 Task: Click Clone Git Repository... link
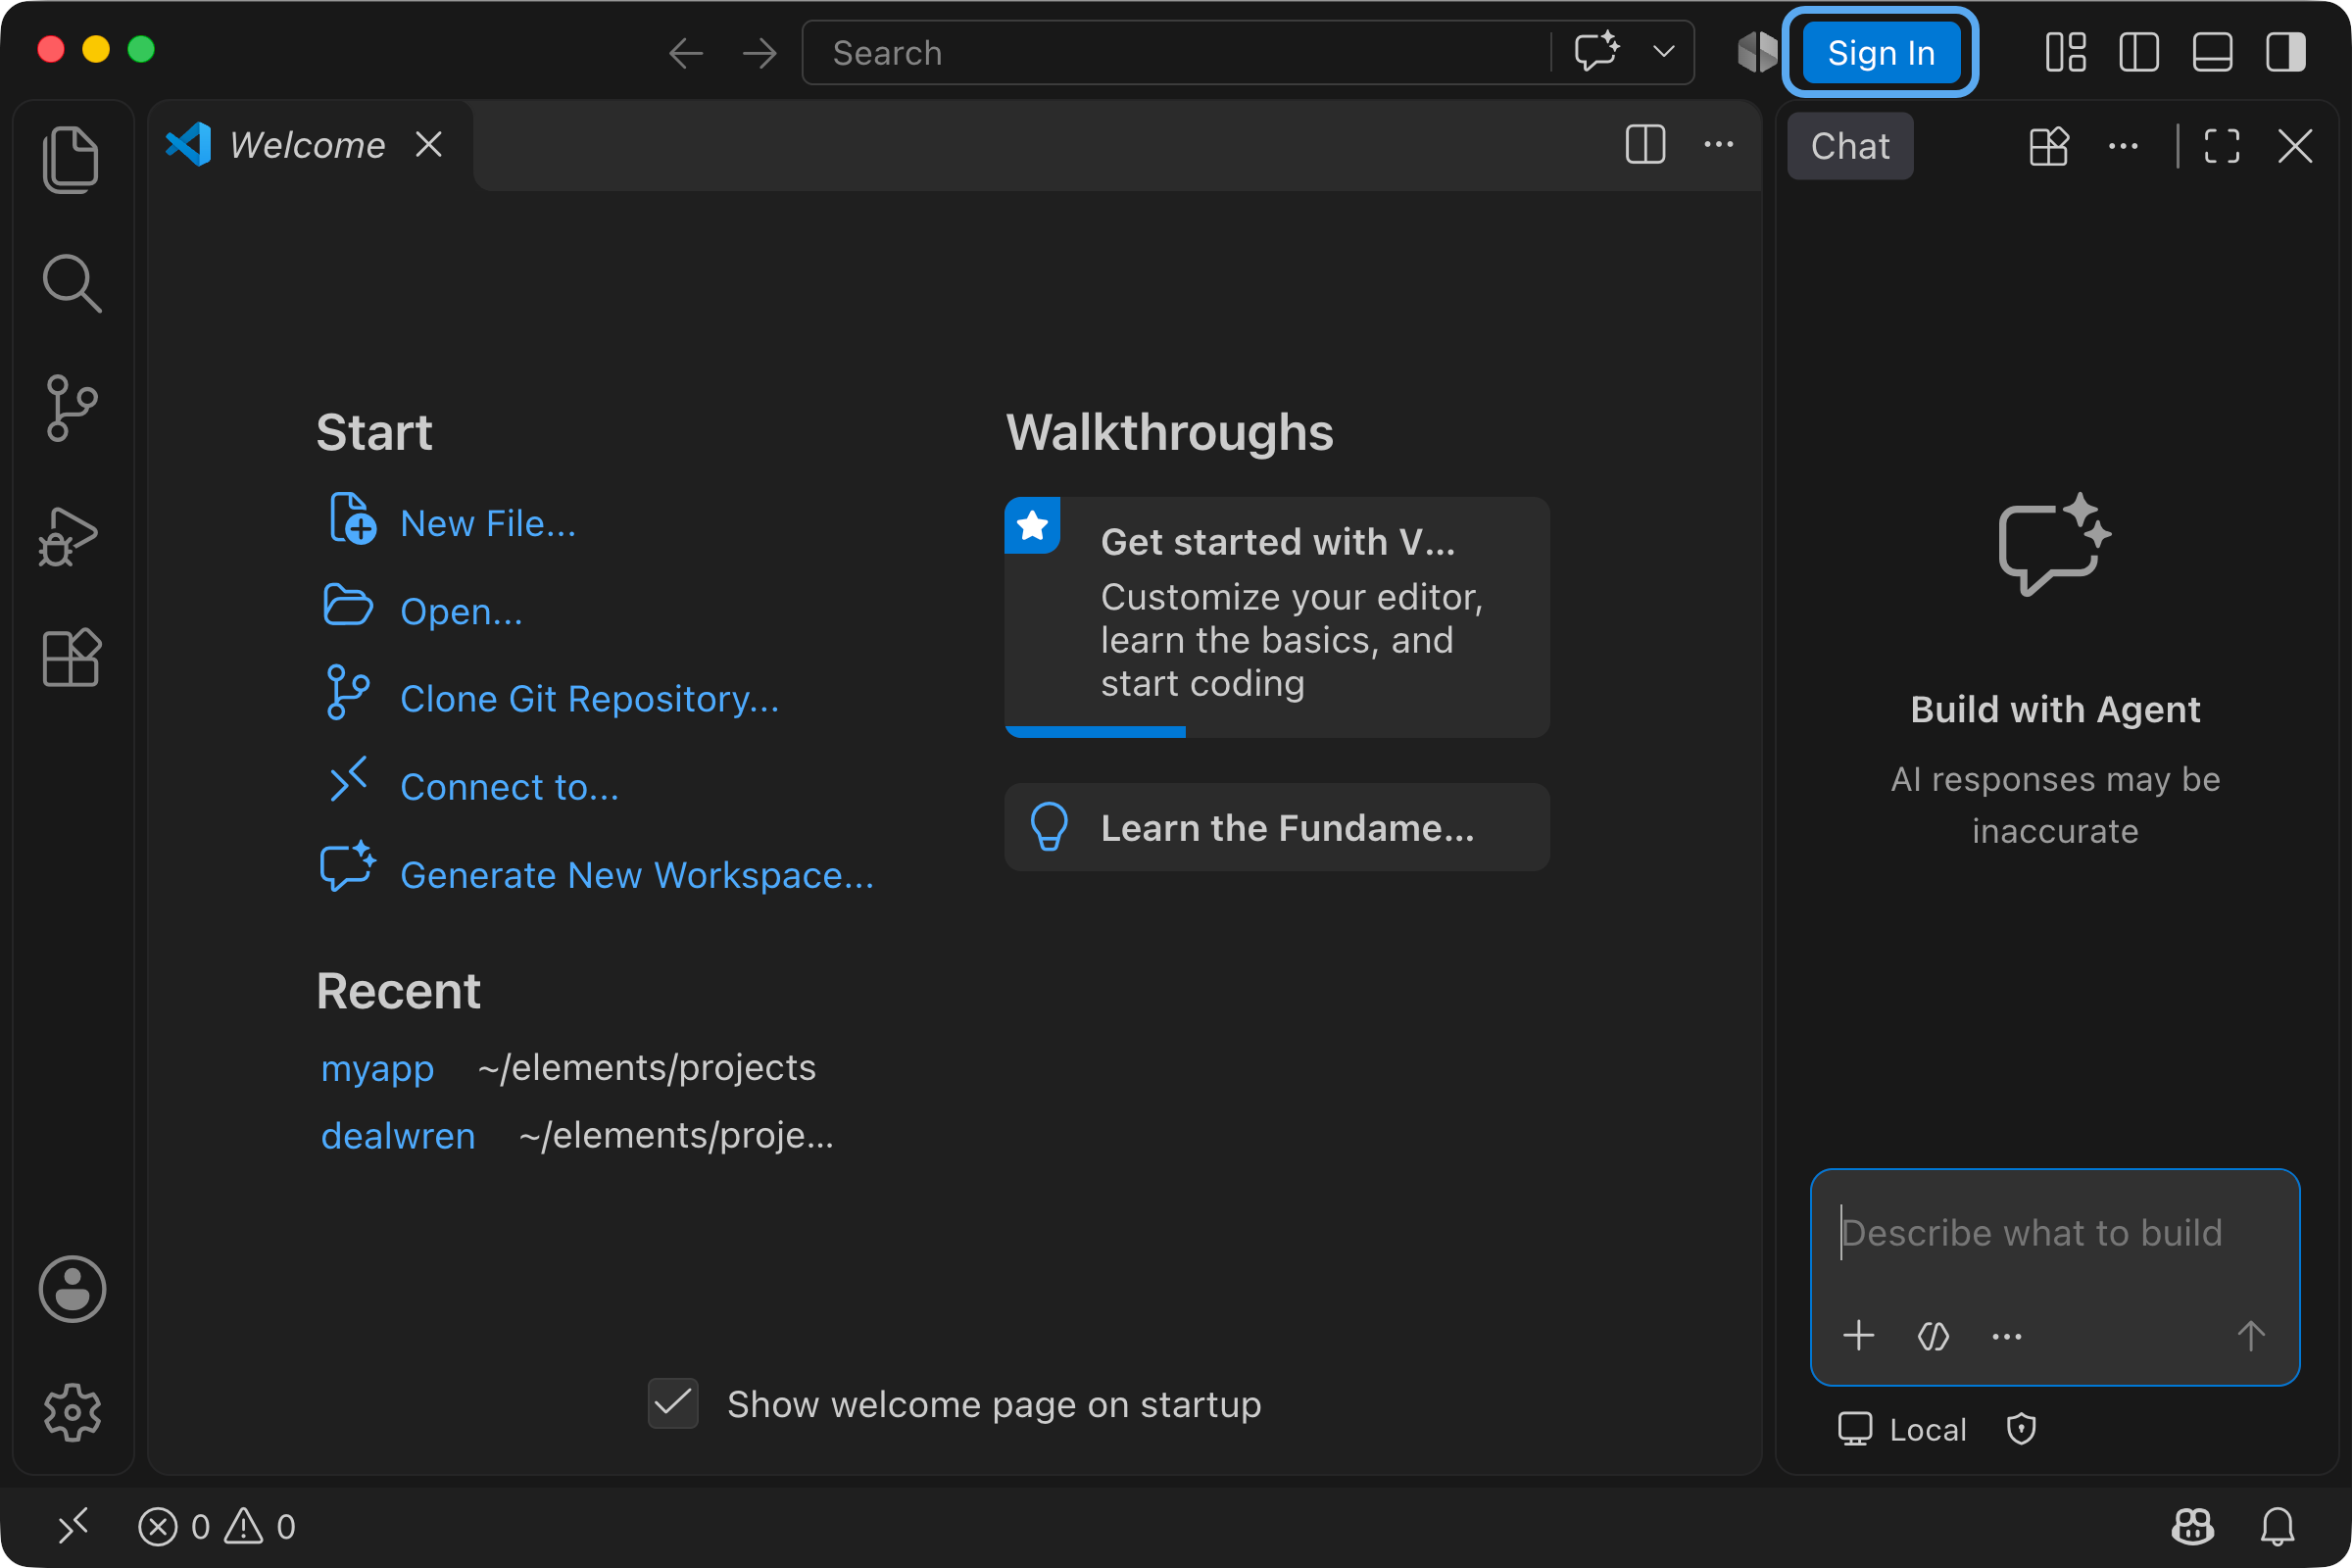tap(589, 699)
